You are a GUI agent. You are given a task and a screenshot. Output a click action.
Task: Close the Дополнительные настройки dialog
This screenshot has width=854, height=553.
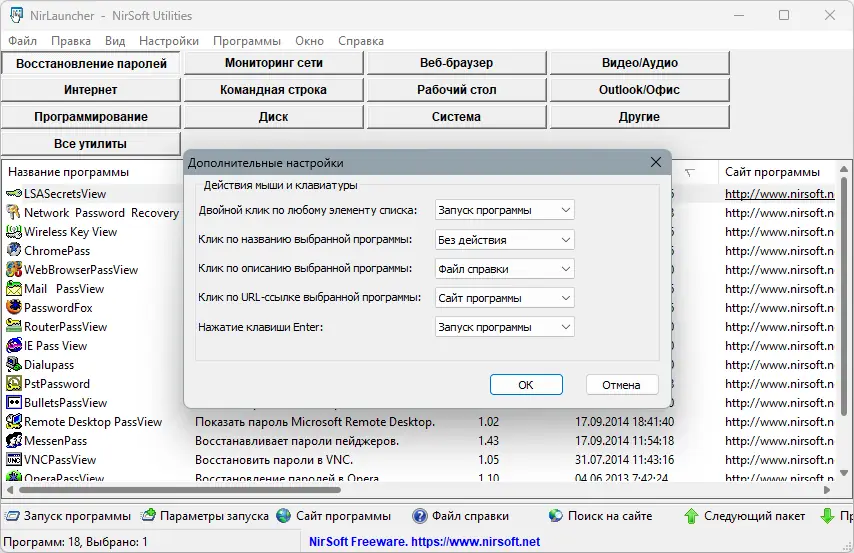click(x=656, y=162)
